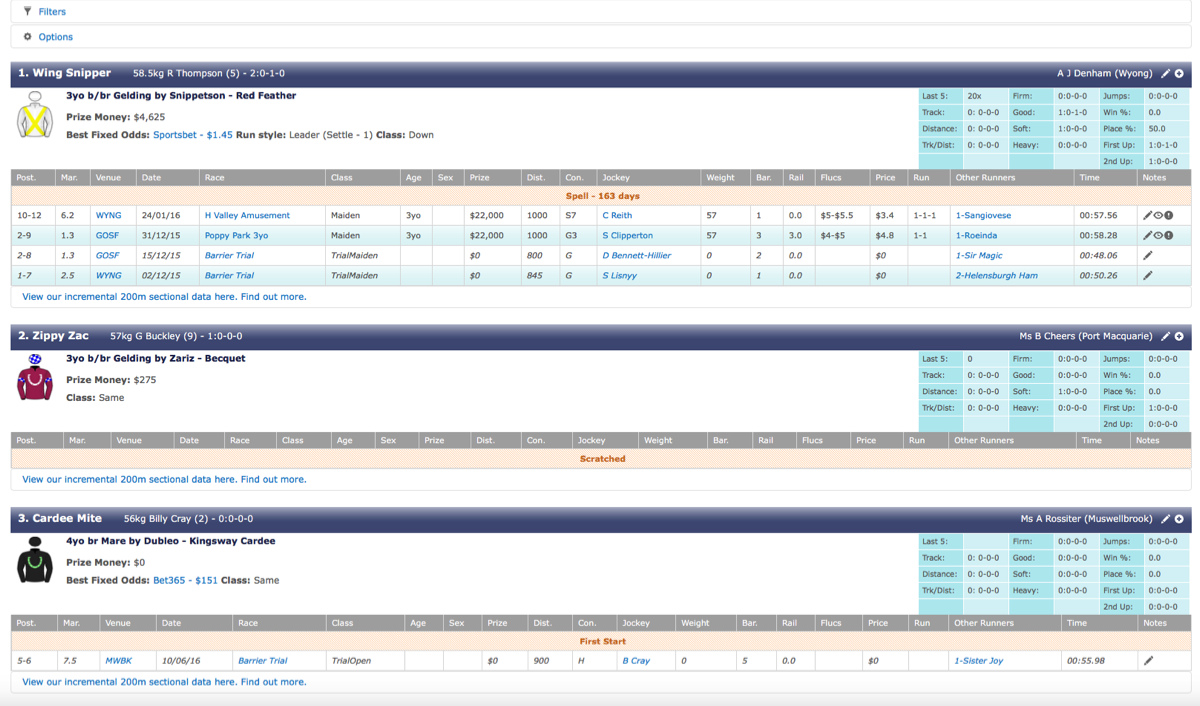Click the Price column header in Wing Snipper table
This screenshot has height=706, width=1200.
[x=884, y=178]
